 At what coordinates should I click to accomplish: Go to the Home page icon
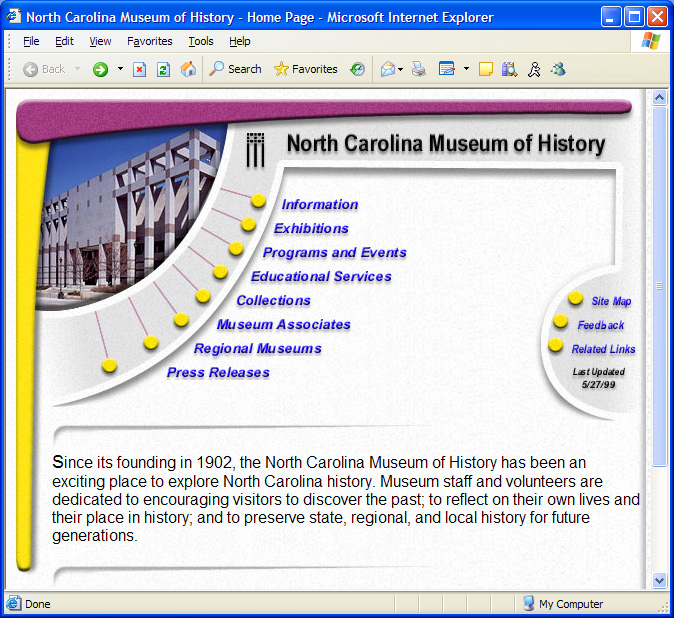pos(188,69)
